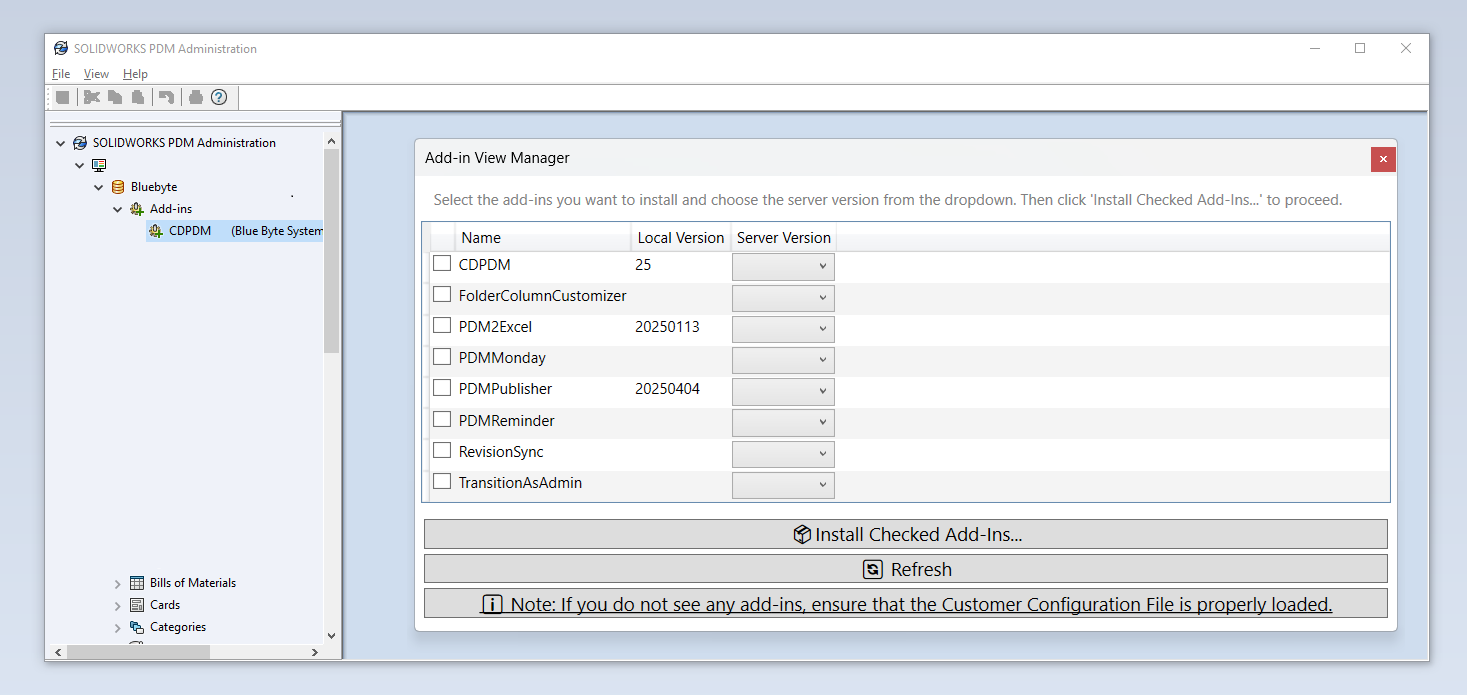This screenshot has width=1467, height=695.
Task: Select the Bills of Materials table icon
Action: pos(137,583)
